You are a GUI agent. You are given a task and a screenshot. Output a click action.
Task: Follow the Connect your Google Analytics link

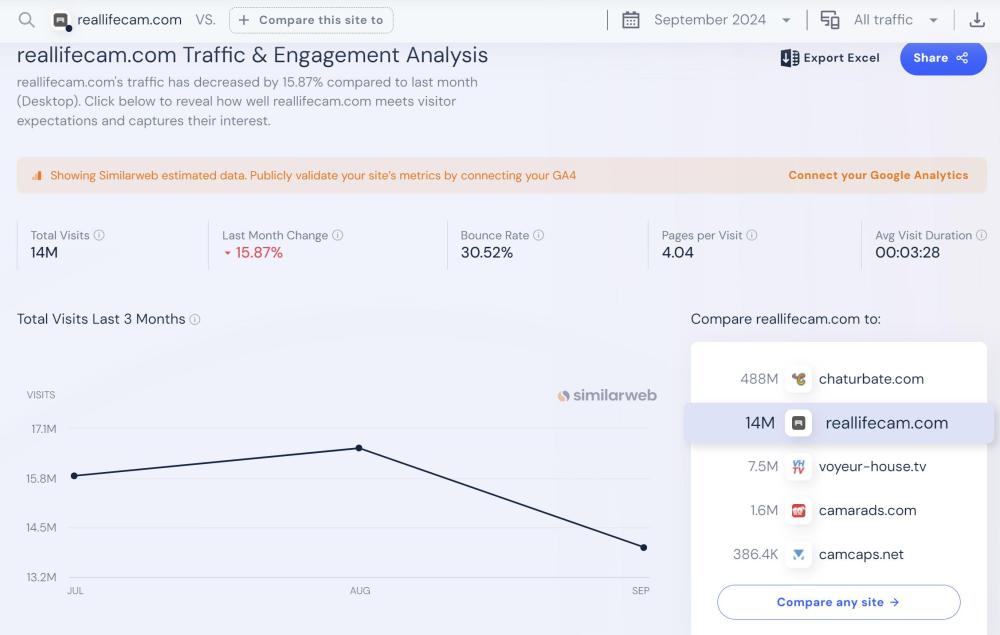[878, 175]
